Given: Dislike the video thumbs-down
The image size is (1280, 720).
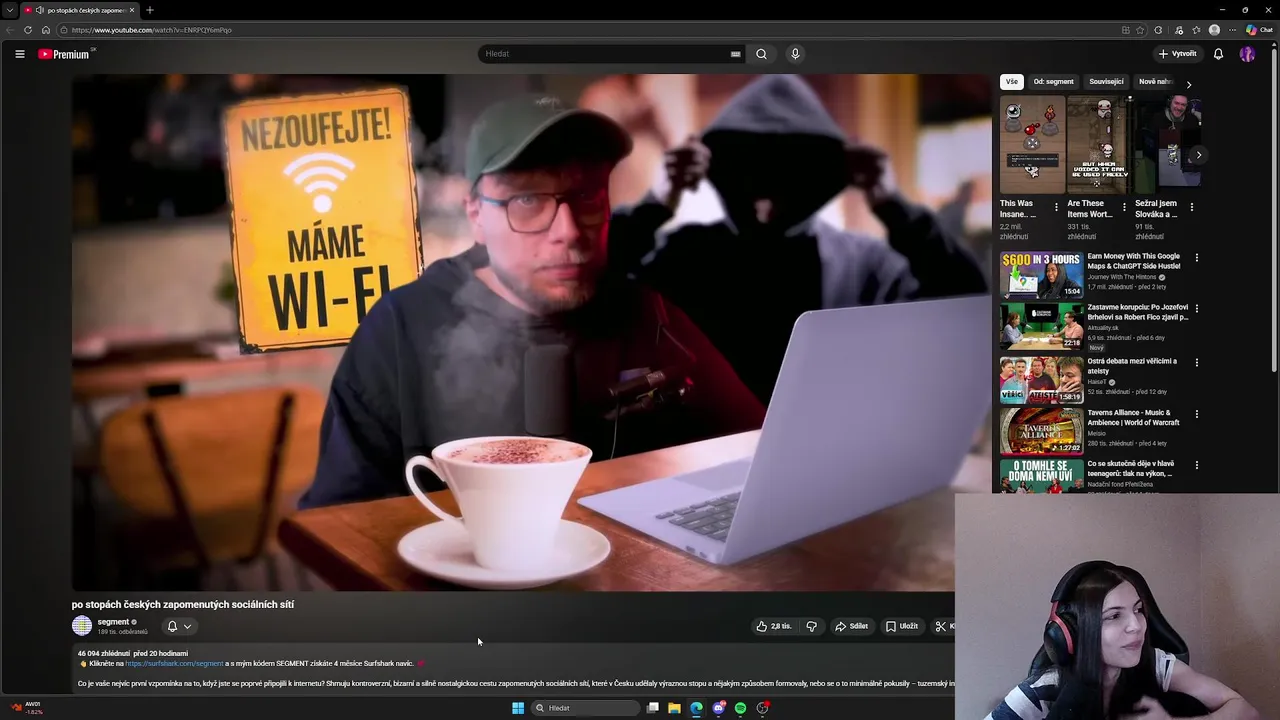Looking at the screenshot, I should pos(812,626).
